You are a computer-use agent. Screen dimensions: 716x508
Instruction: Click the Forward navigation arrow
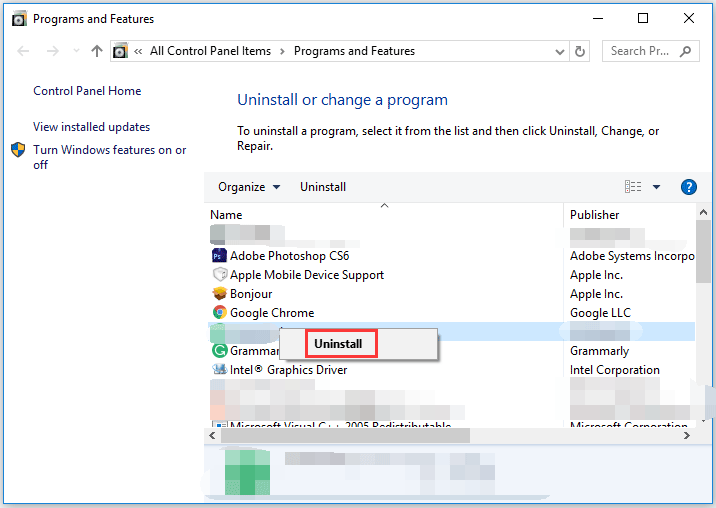53,51
